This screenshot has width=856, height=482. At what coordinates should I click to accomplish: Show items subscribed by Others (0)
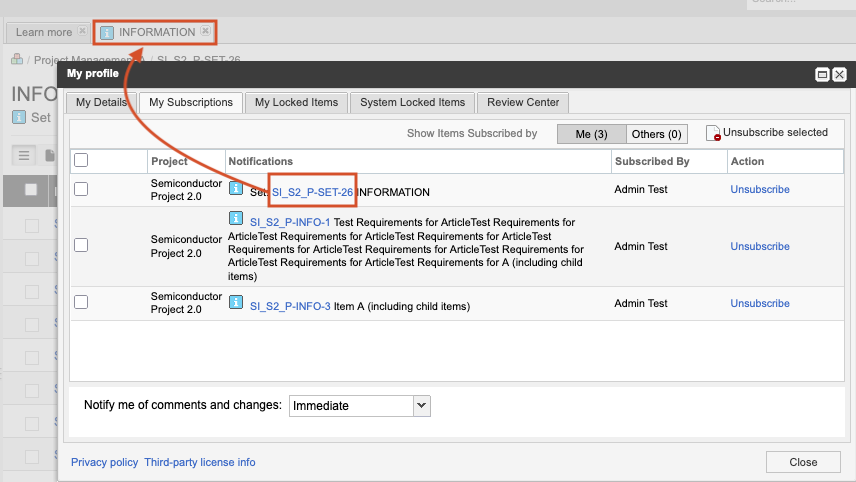click(657, 134)
